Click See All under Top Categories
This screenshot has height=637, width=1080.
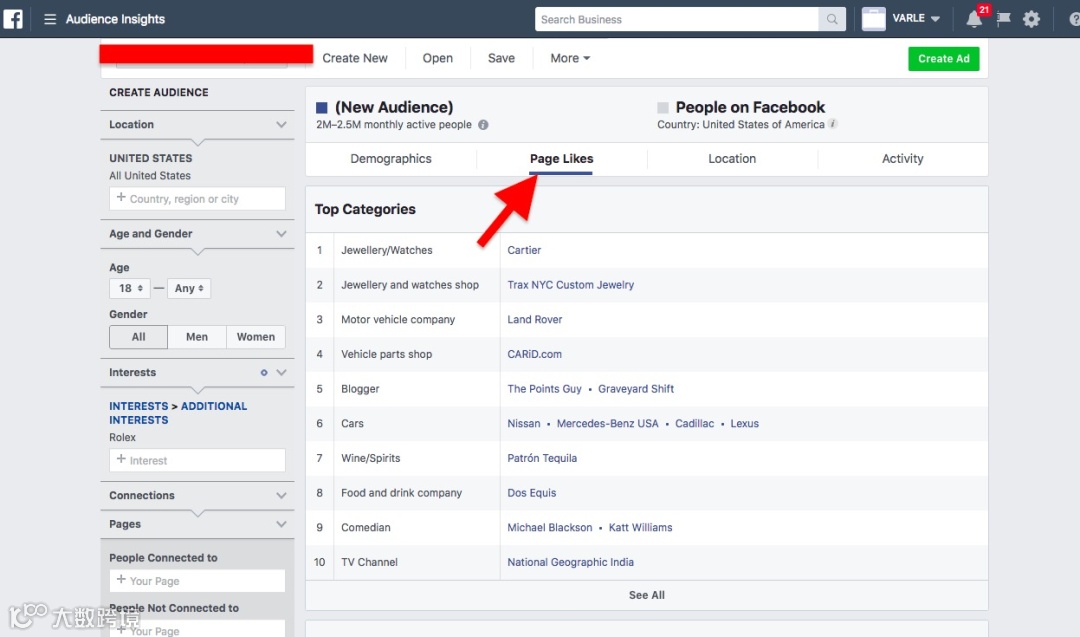pyautogui.click(x=647, y=595)
